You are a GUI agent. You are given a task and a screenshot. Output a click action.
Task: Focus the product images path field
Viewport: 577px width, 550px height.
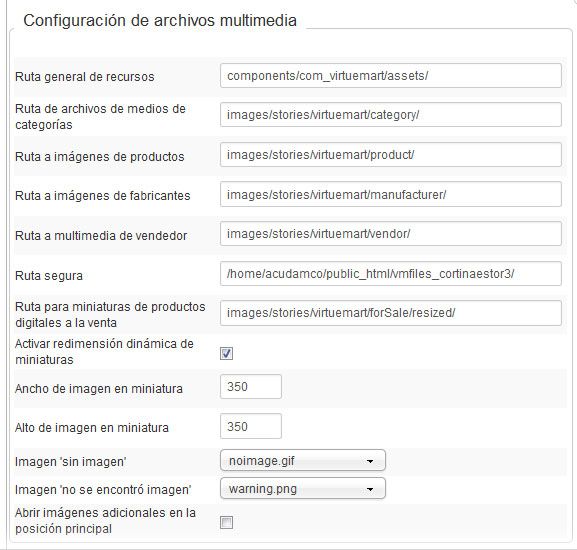point(391,155)
